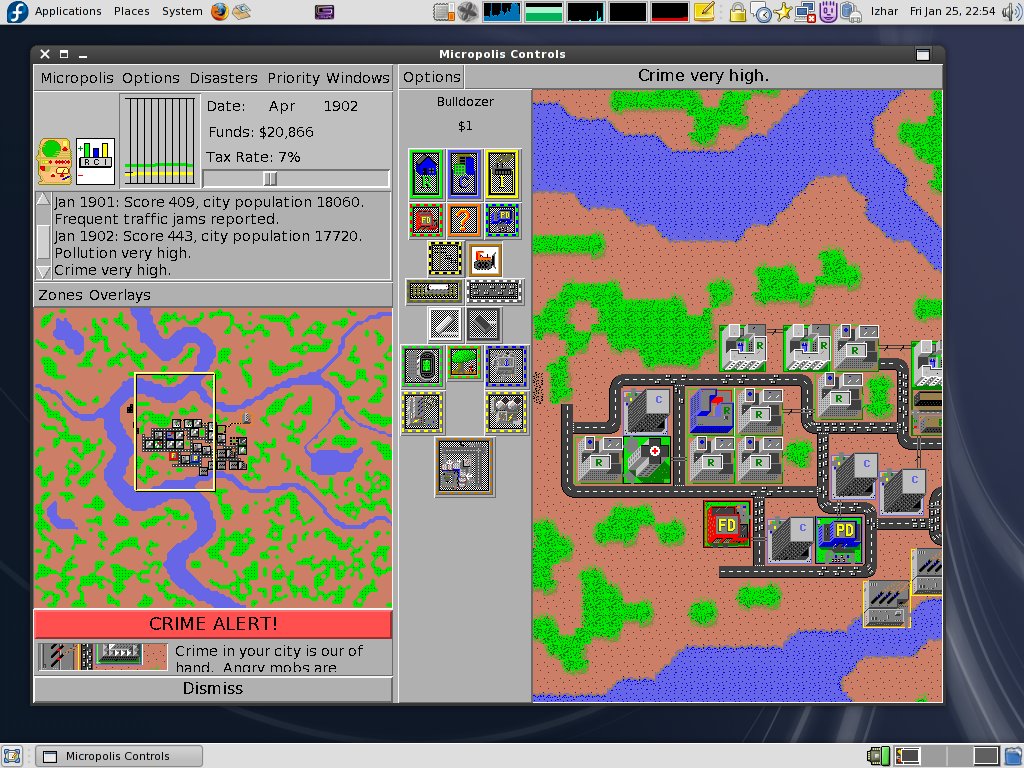
Task: Select the power line wire tool
Action: (x=445, y=259)
